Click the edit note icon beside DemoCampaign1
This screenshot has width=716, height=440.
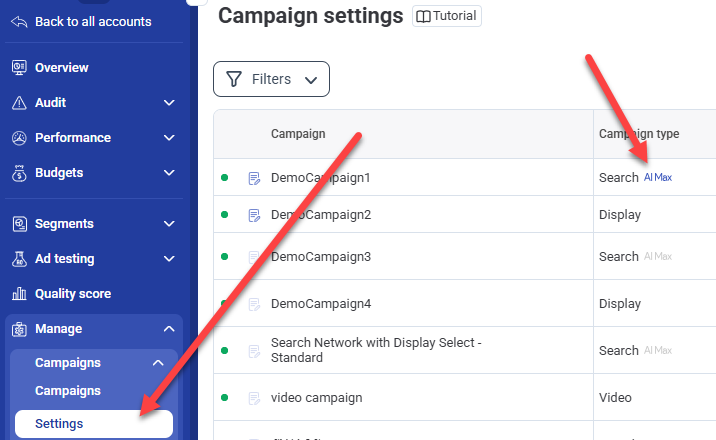254,179
